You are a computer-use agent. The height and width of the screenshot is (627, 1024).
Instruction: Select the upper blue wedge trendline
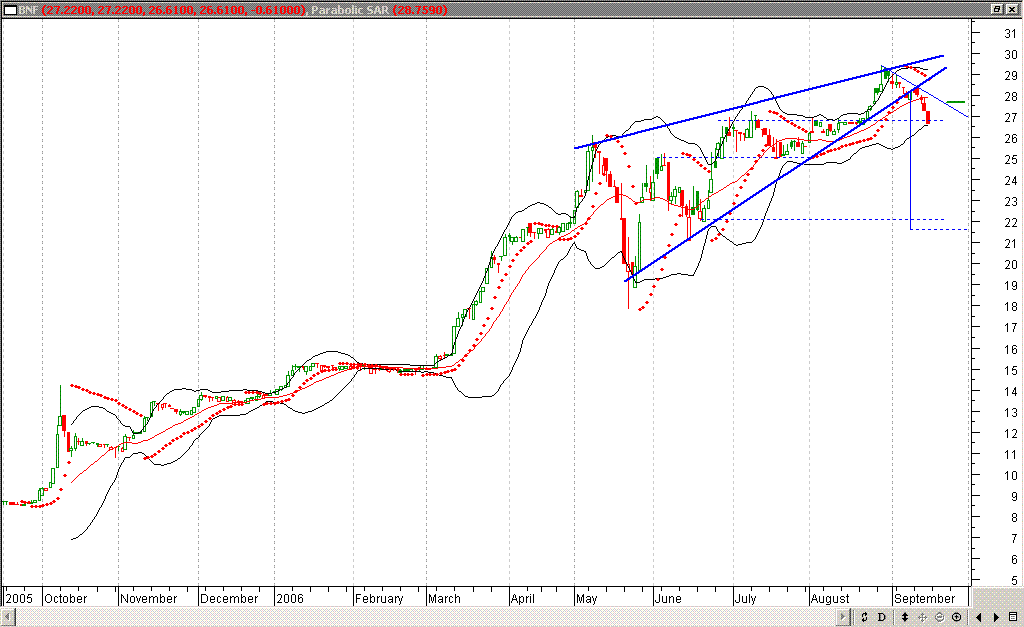[x=759, y=102]
